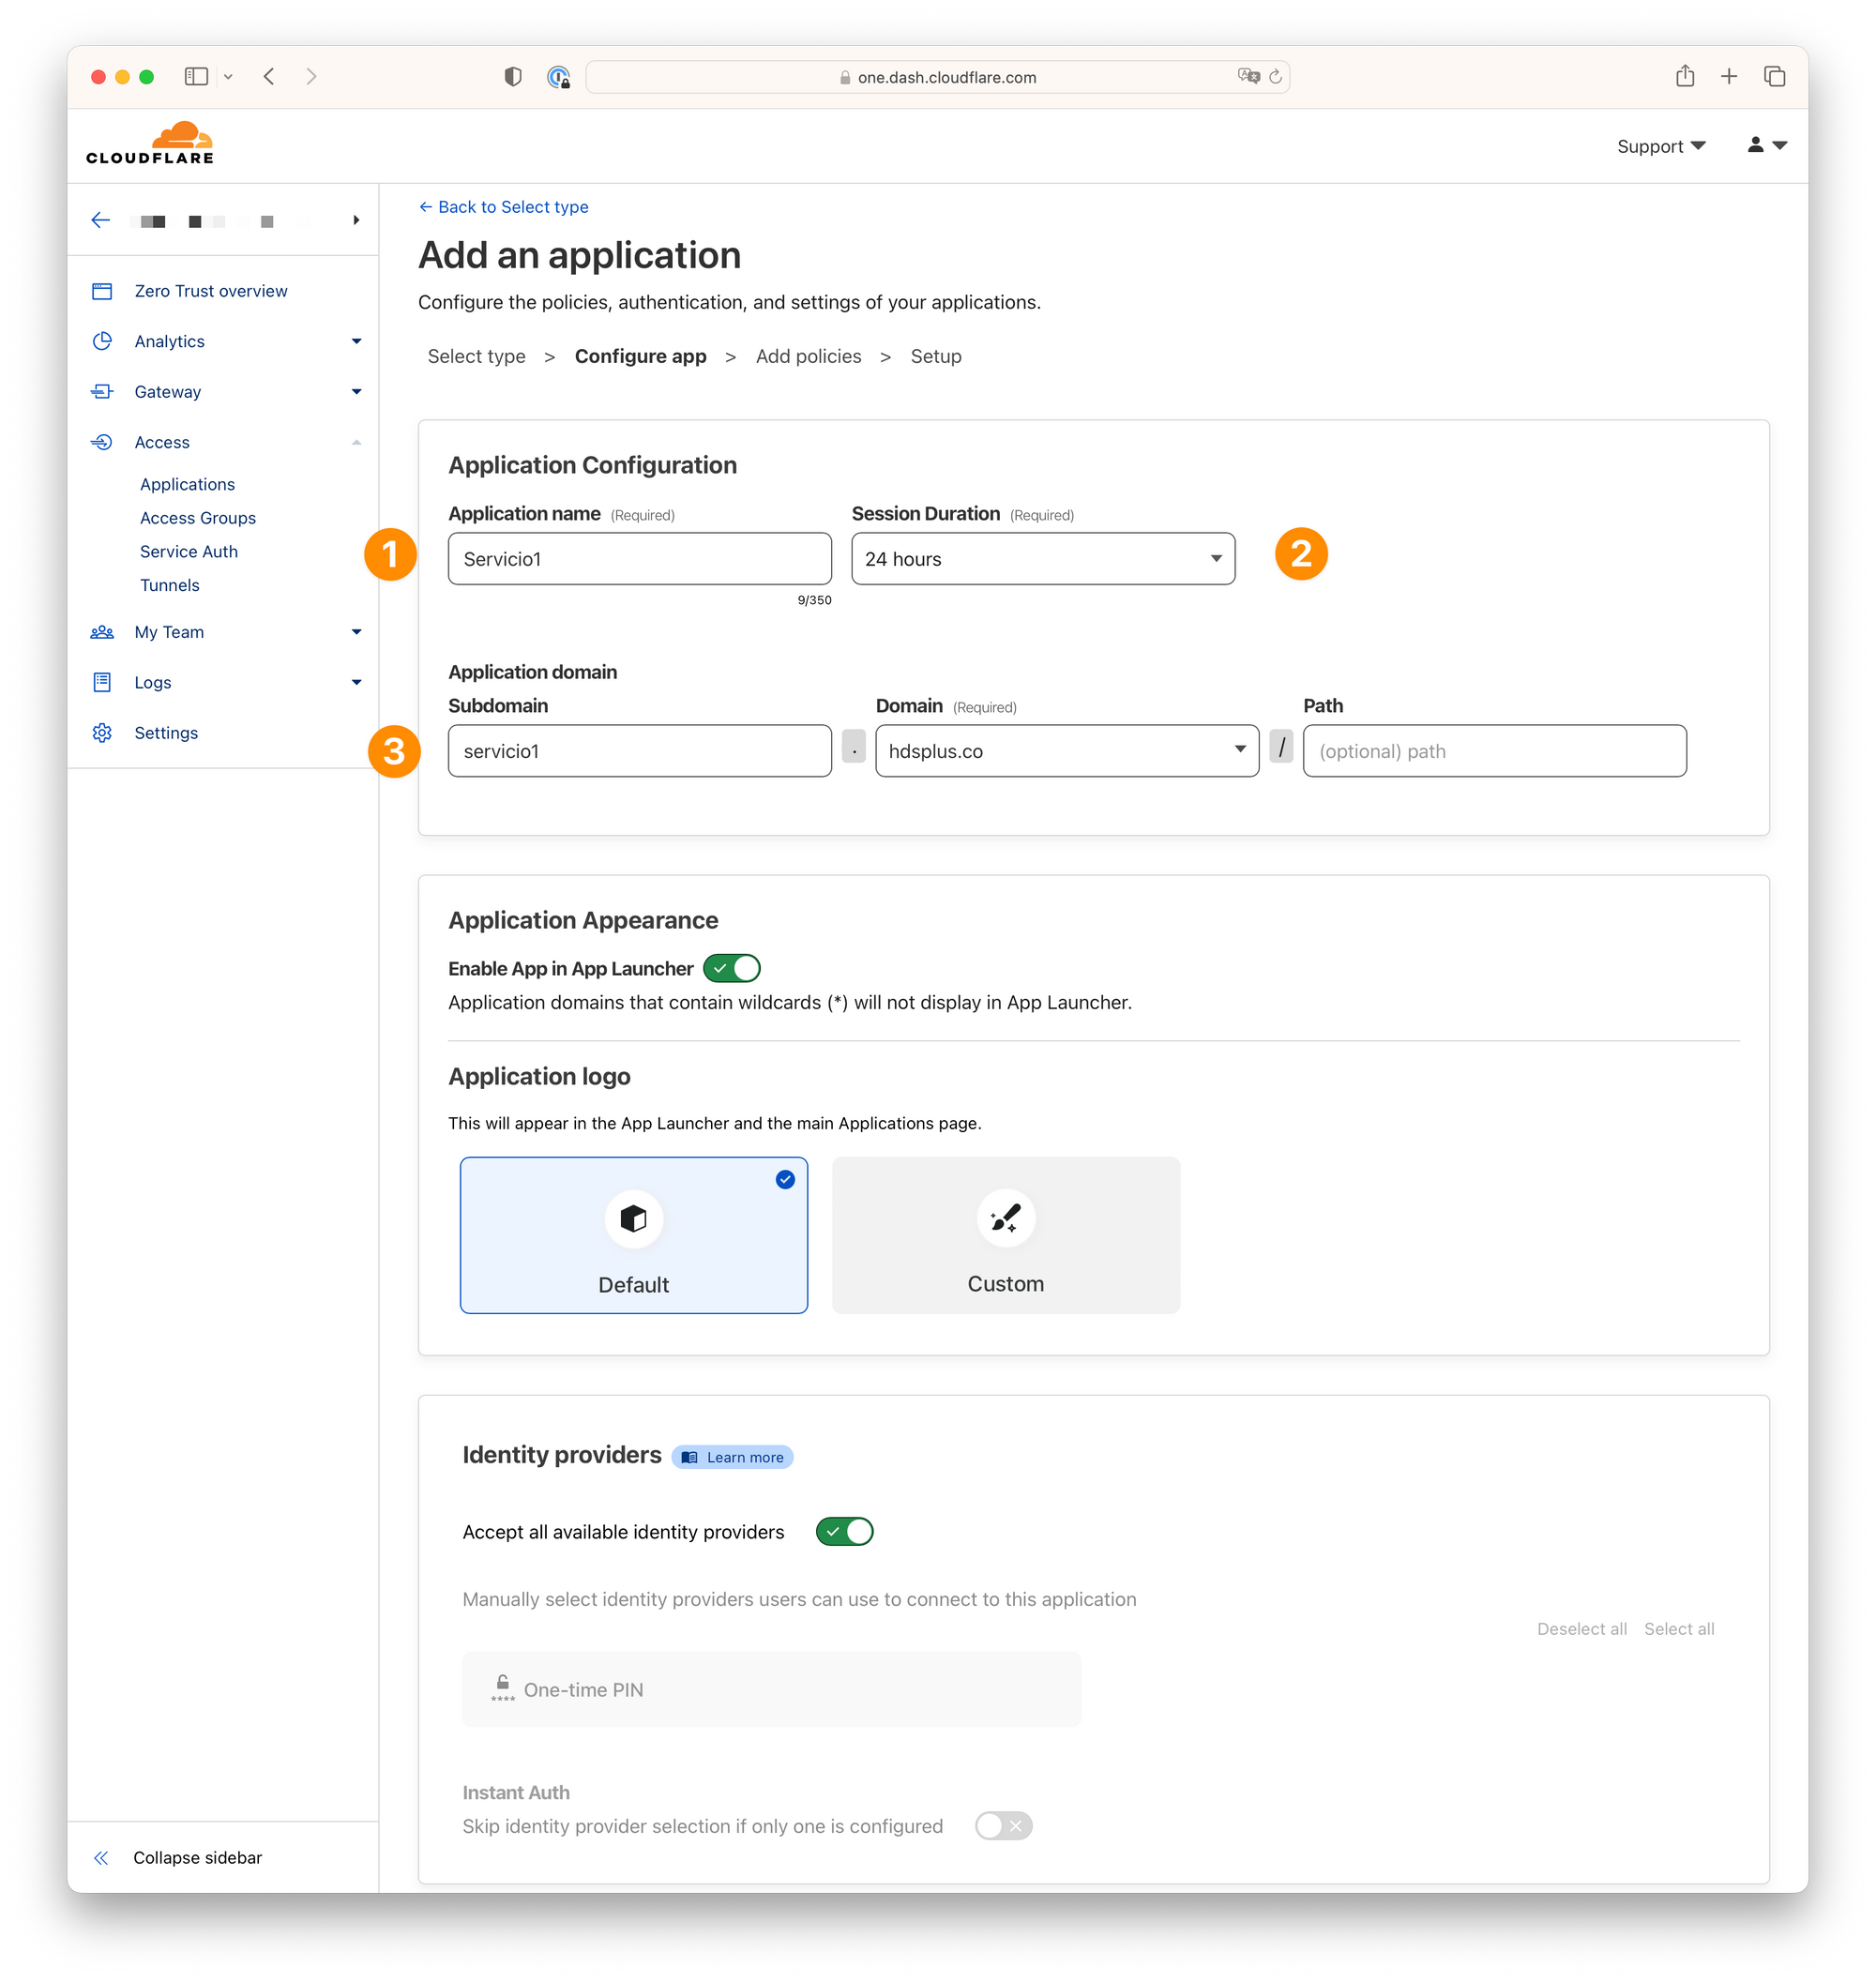Image resolution: width=1876 pixels, height=1982 pixels.
Task: Show tab overview
Action: click(1775, 76)
